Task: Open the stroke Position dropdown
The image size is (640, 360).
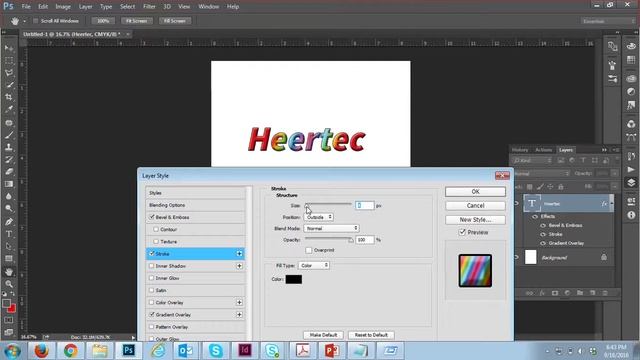Action: 318,217
